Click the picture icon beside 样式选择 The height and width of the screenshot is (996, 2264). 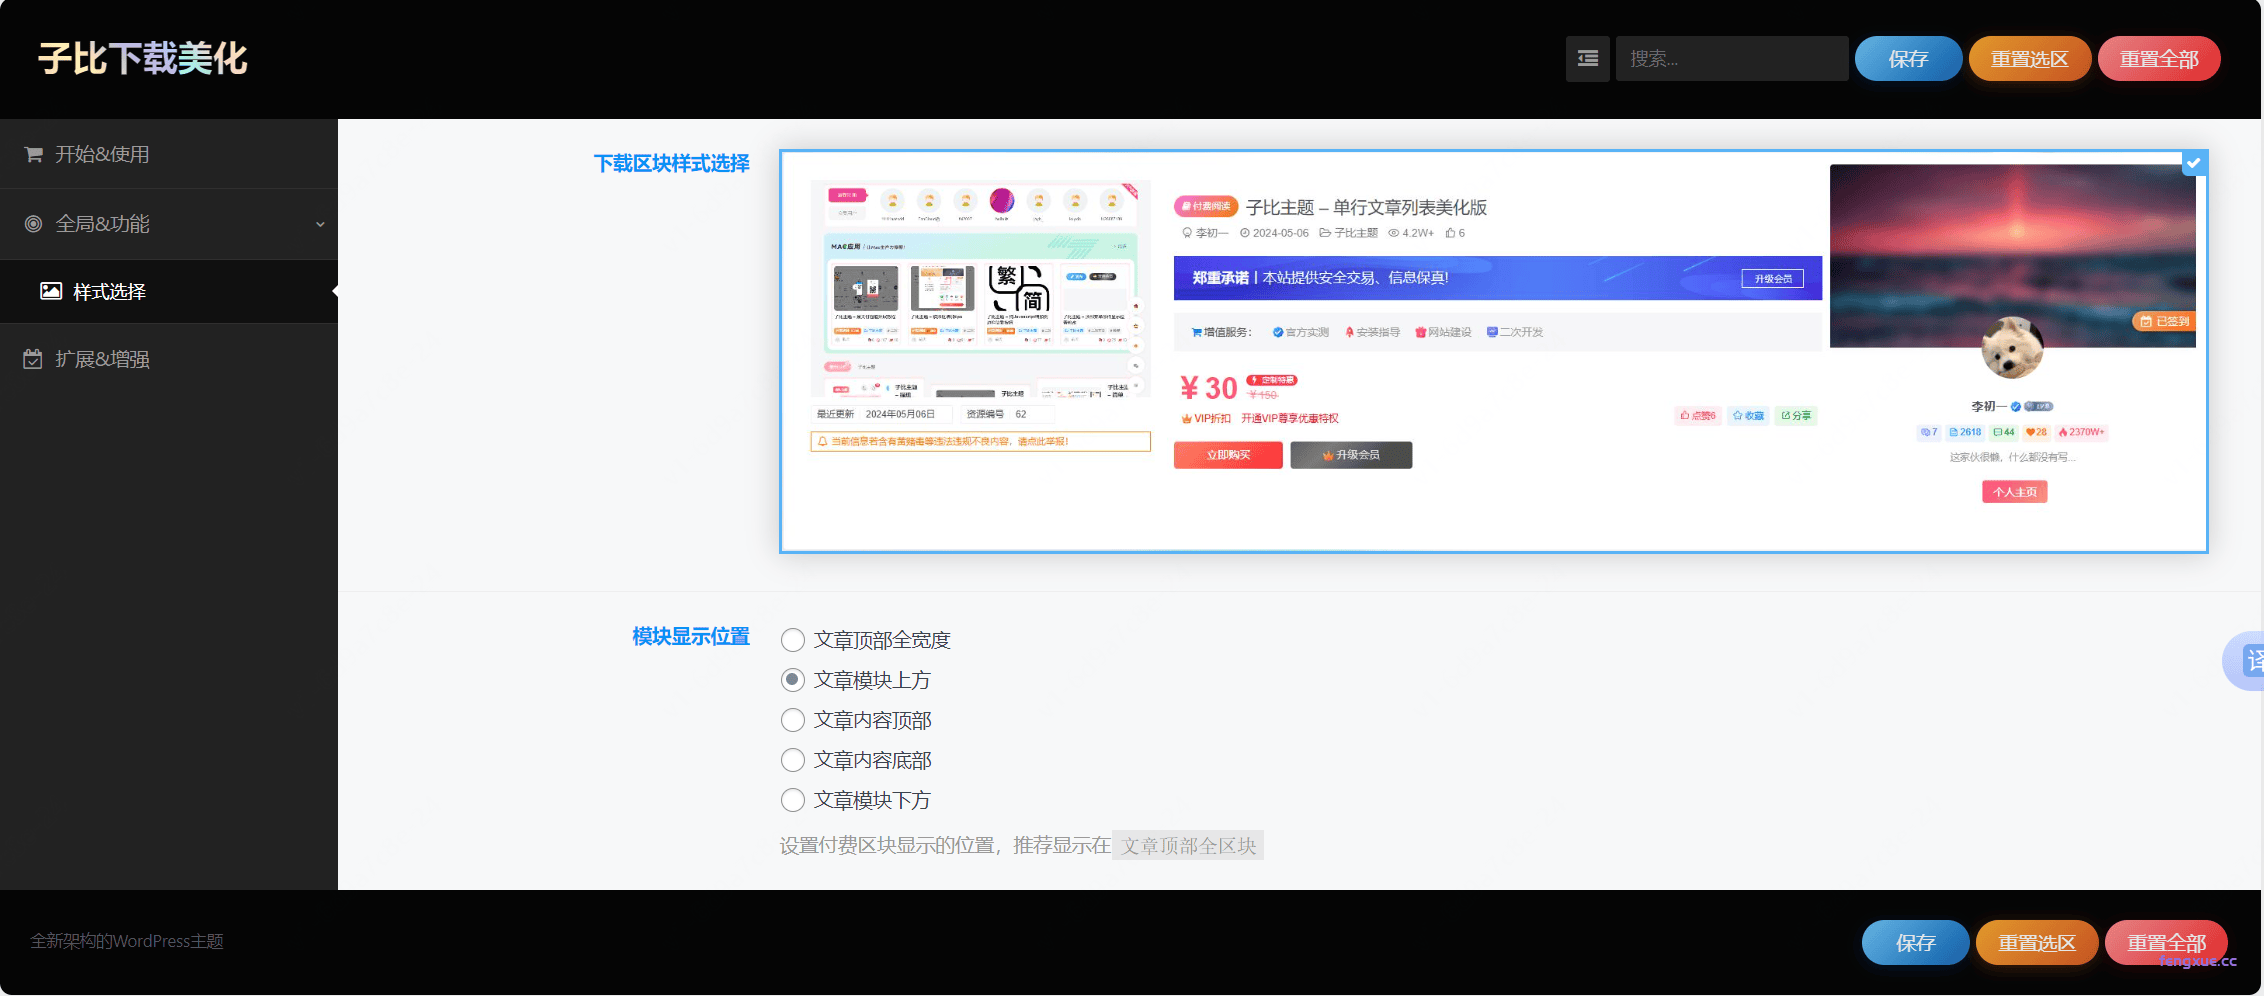[x=51, y=291]
